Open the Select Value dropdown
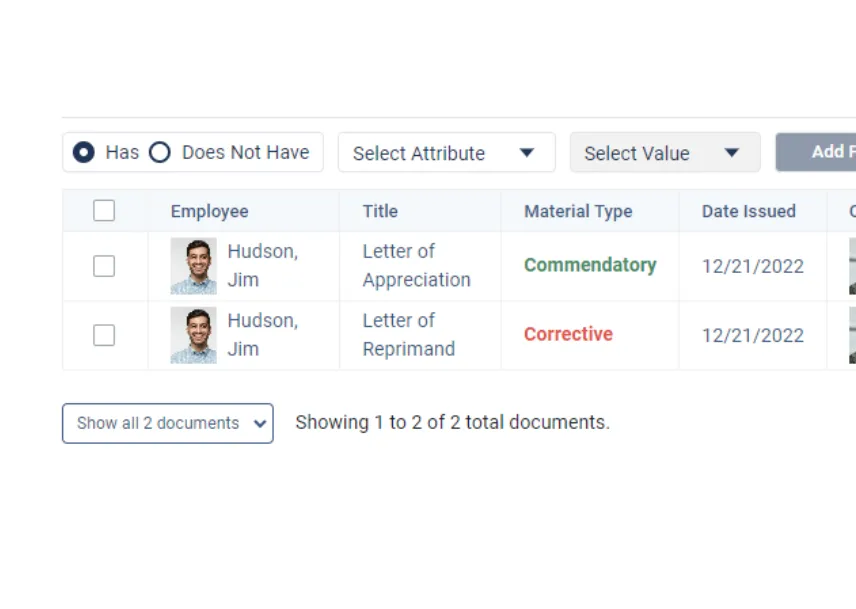Screen dimensions: 856x609 [x=664, y=153]
